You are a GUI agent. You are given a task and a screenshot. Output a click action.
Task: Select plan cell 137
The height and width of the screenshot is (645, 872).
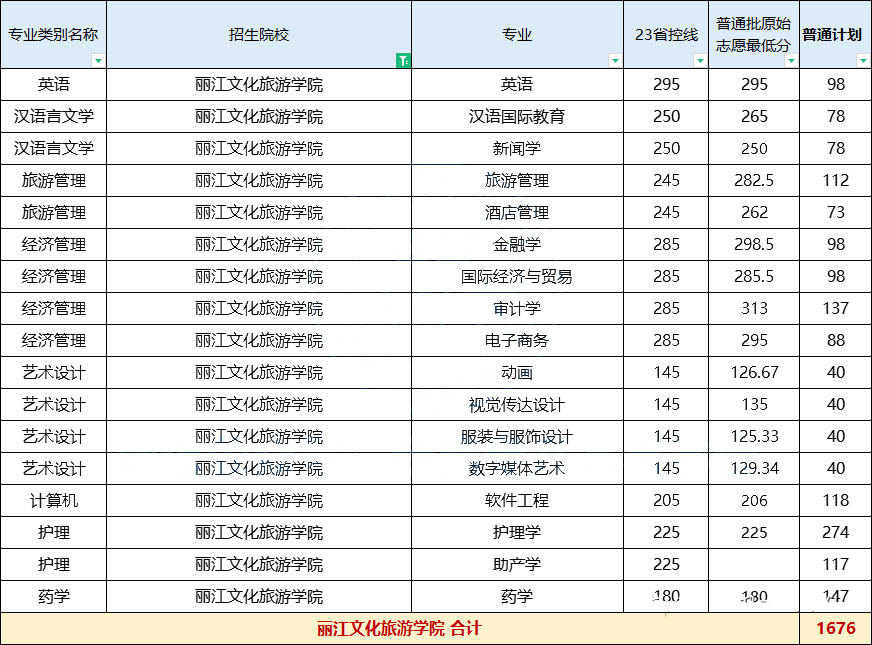835,309
